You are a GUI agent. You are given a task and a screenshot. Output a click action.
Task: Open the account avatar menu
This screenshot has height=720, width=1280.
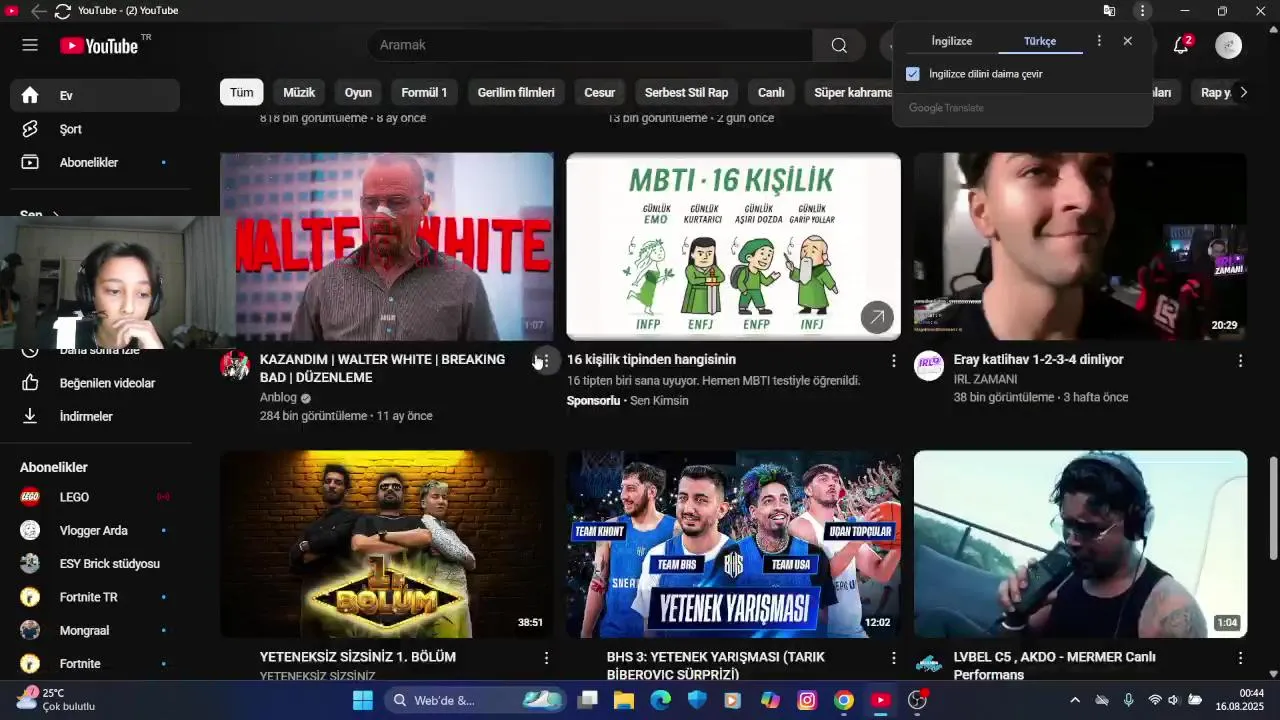[x=1228, y=45]
